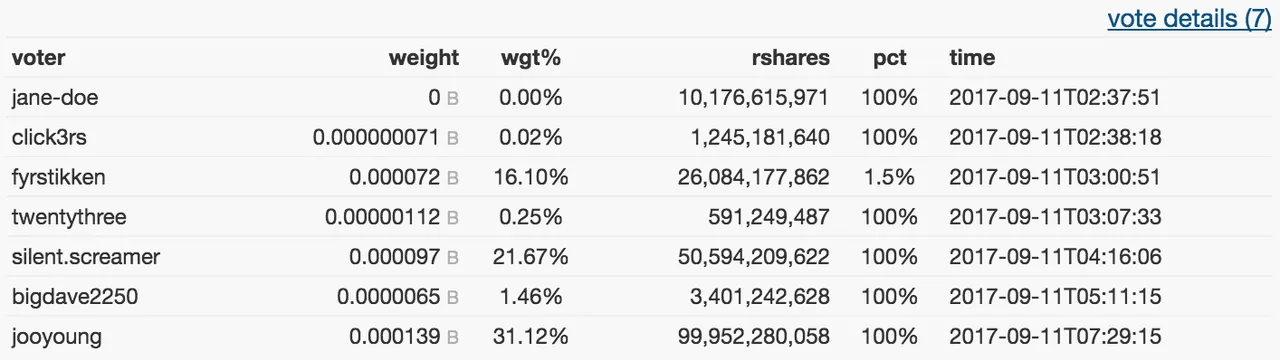Select voter jooyoung
The width and height of the screenshot is (1280, 360).
coord(56,337)
